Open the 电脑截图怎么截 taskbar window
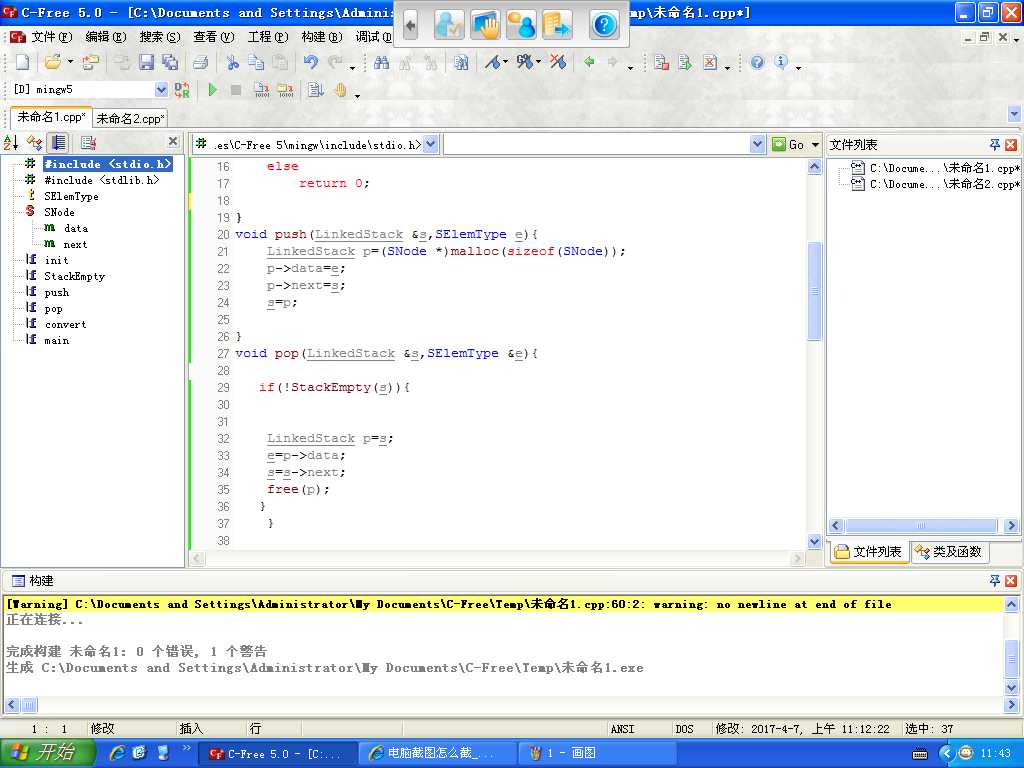1024x768 pixels. (438, 753)
